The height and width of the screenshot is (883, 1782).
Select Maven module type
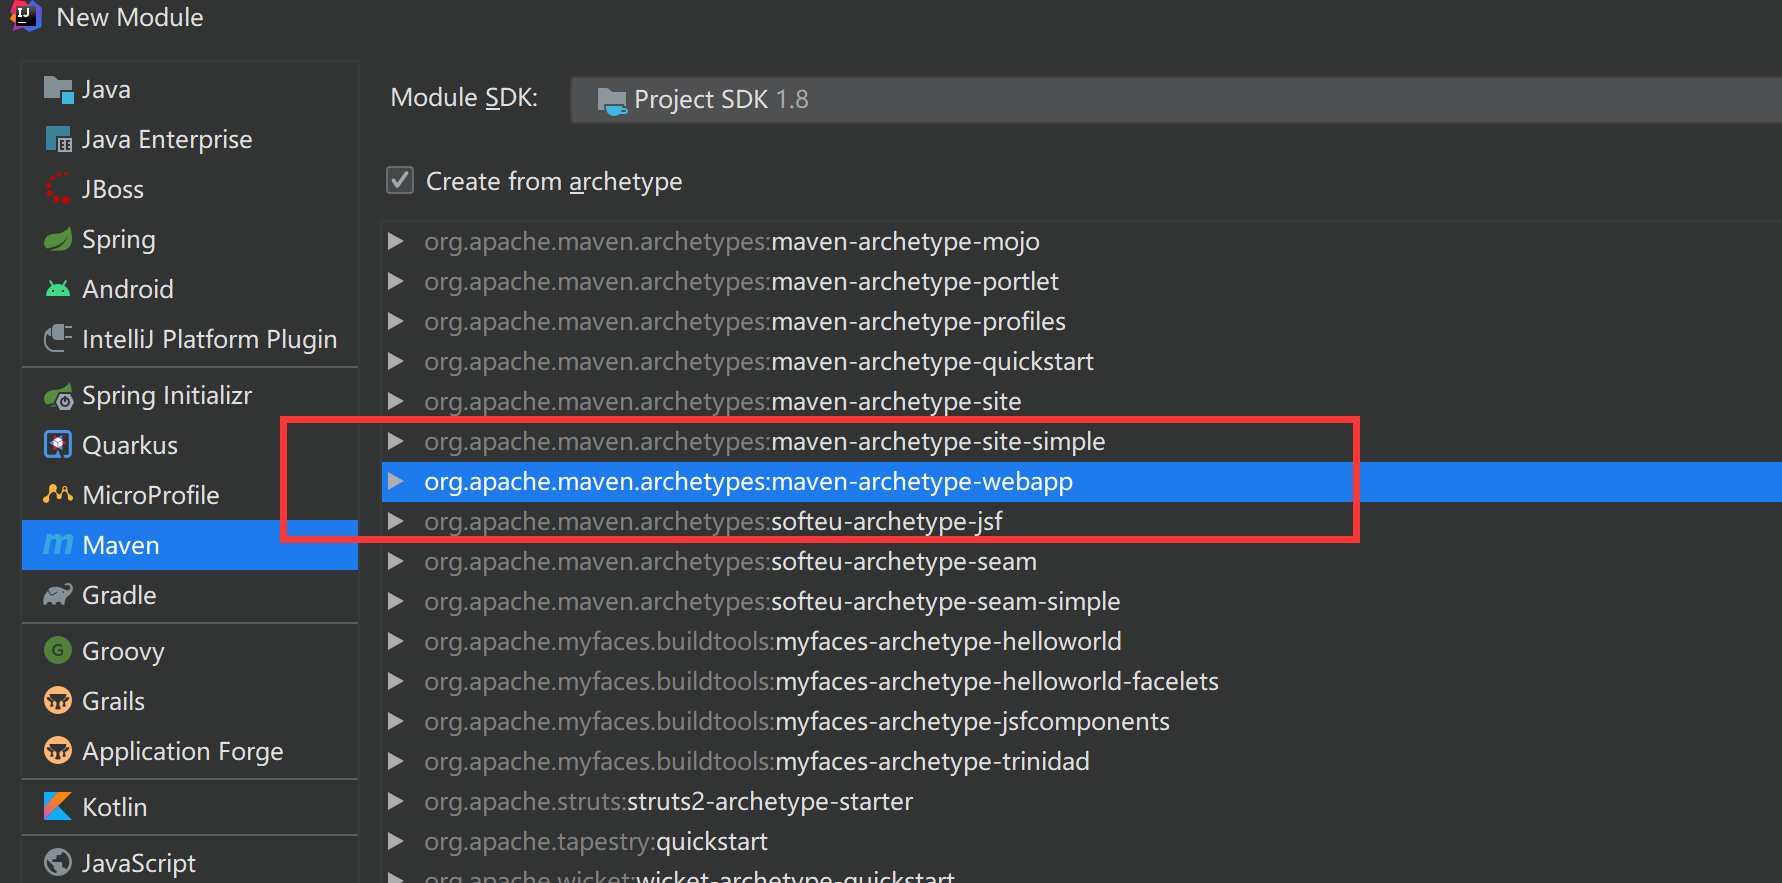click(x=190, y=545)
